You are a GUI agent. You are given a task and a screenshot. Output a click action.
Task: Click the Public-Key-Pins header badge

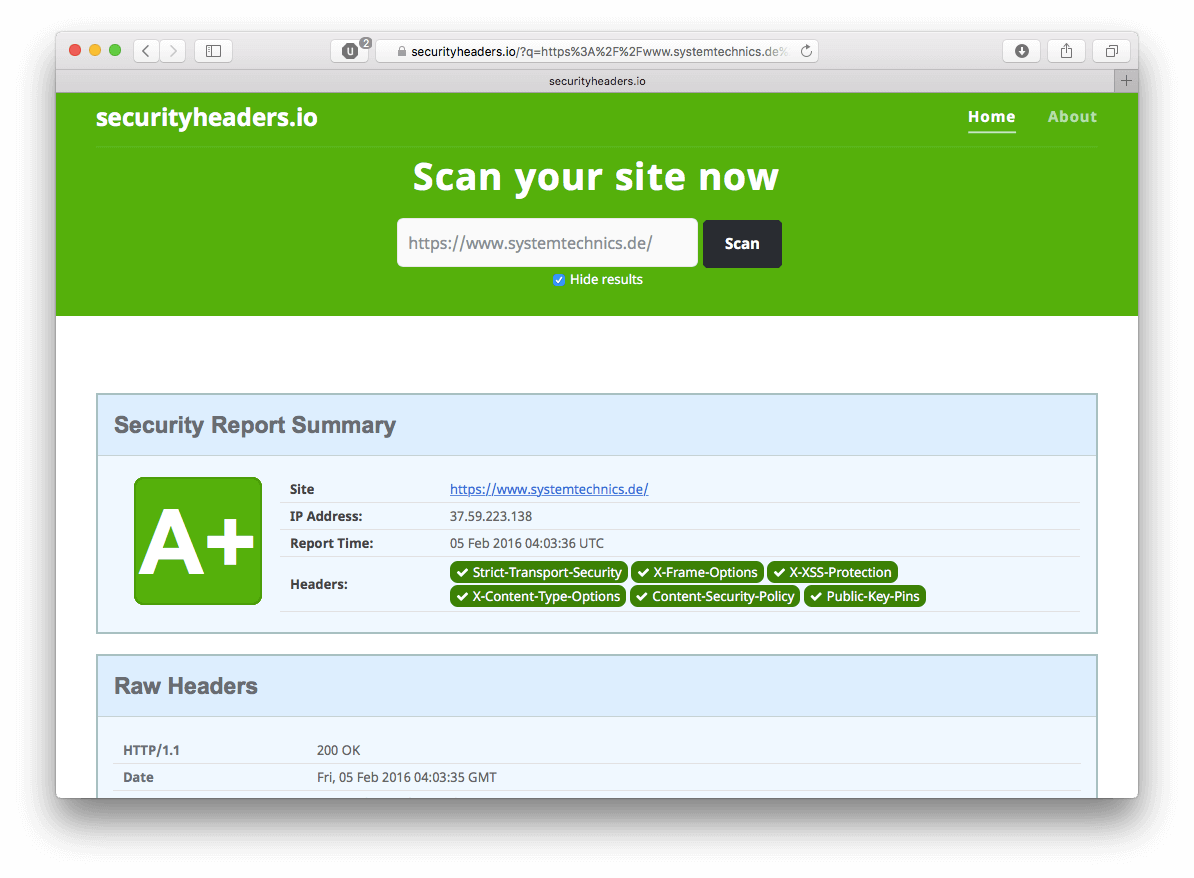(x=865, y=596)
